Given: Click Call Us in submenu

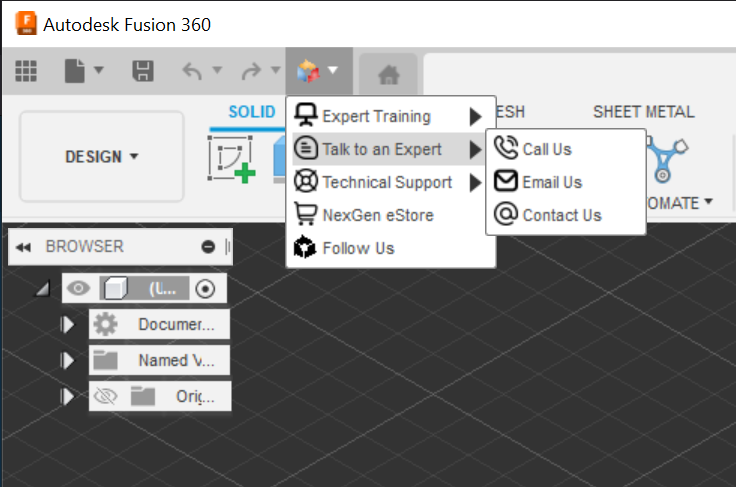Looking at the screenshot, I should [x=566, y=149].
